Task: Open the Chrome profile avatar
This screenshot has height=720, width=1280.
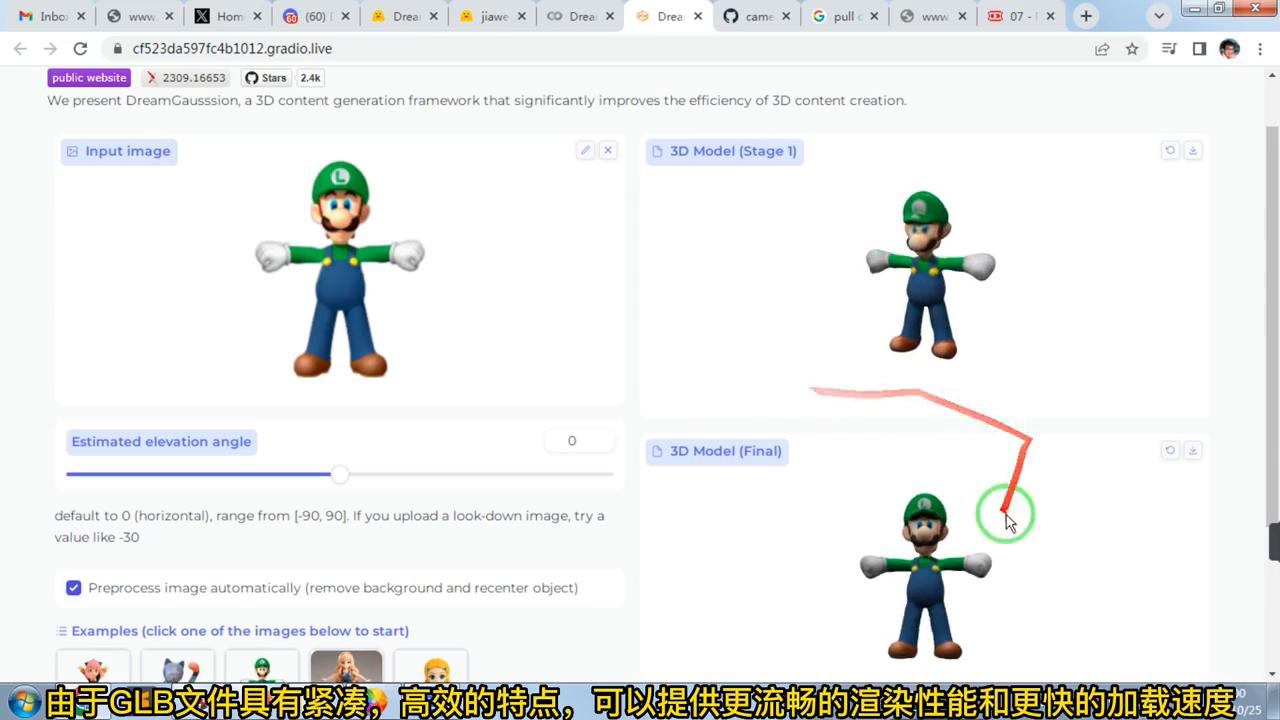Action: point(1230,49)
